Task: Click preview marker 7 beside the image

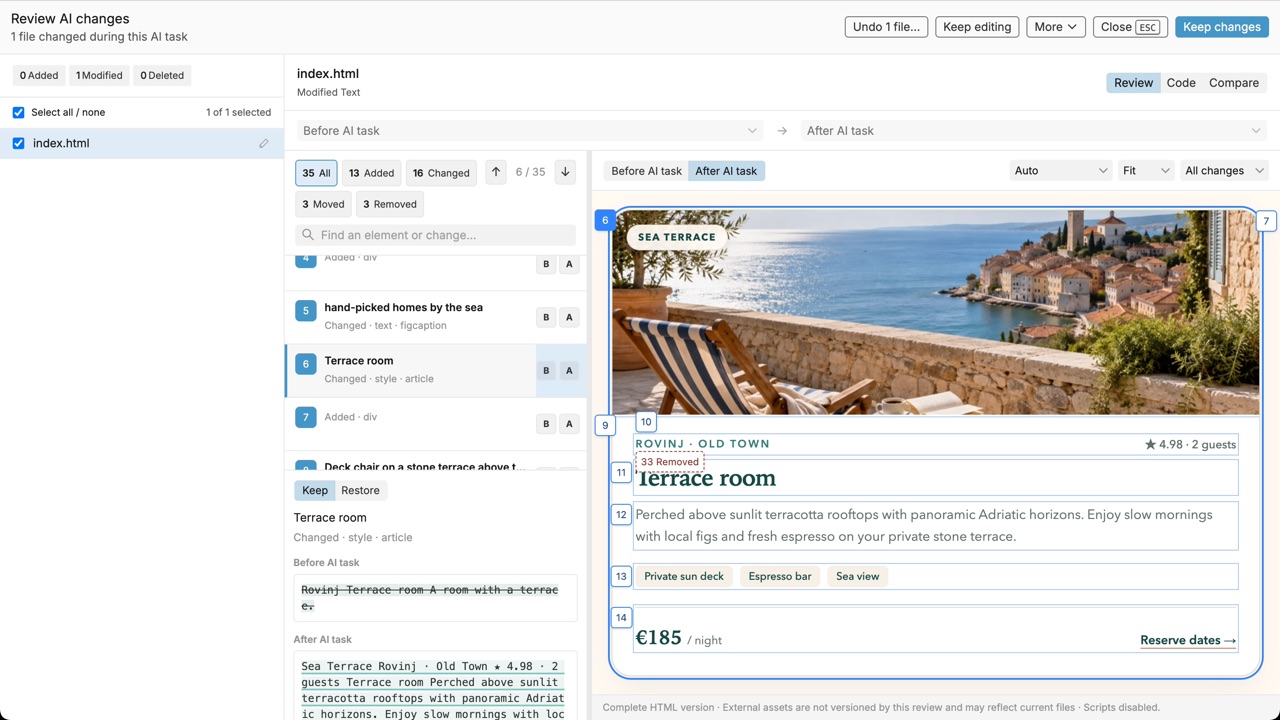Action: point(1266,221)
